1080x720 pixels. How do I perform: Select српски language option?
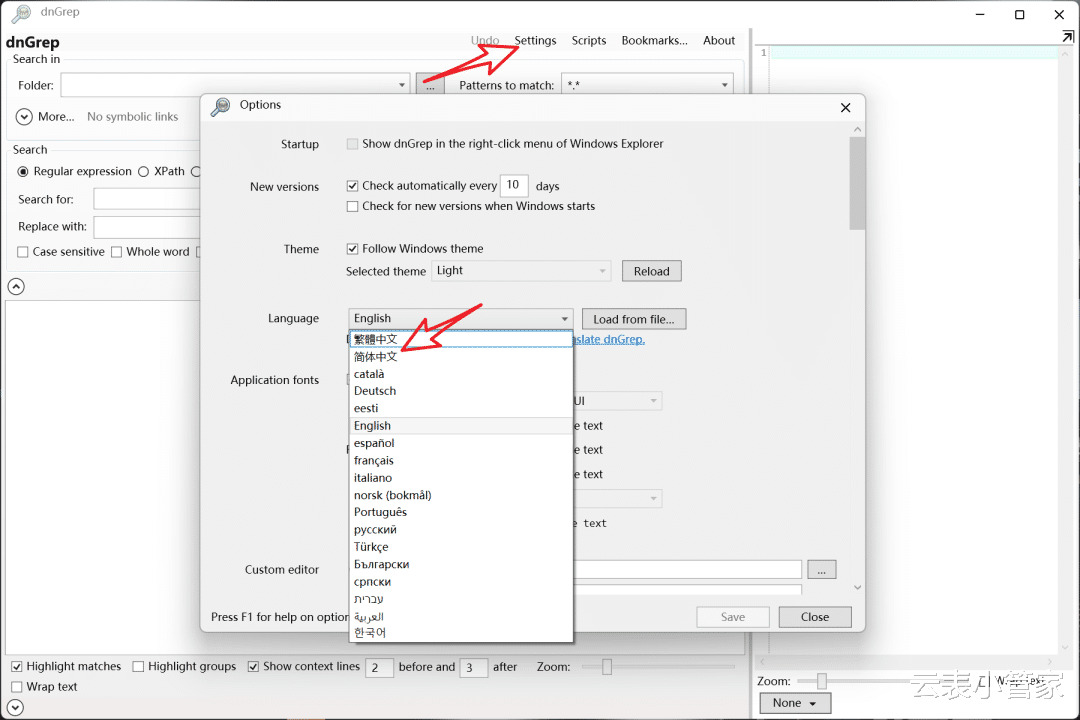click(x=461, y=582)
